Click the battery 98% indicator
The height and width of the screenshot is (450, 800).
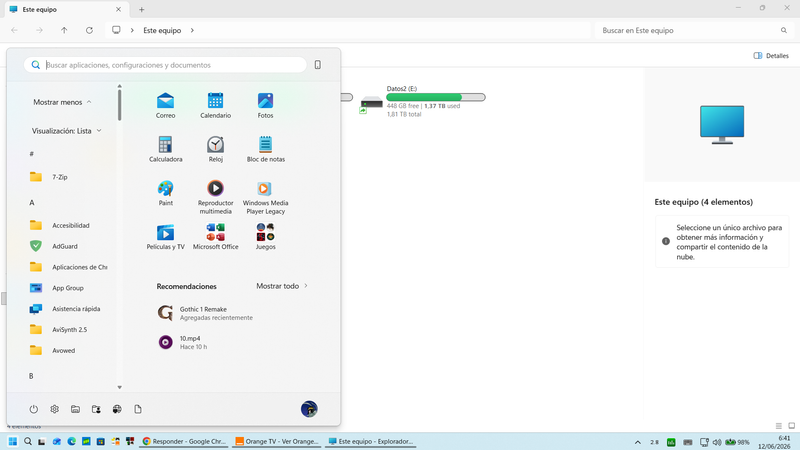(x=737, y=442)
